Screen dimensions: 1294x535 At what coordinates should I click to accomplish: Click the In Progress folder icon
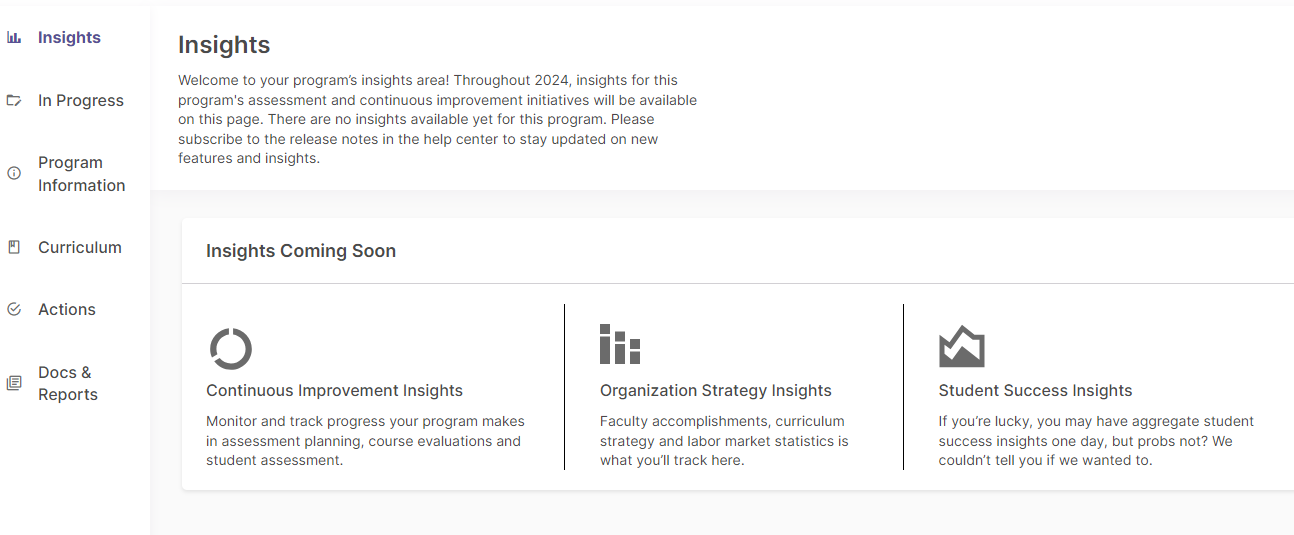pyautogui.click(x=14, y=100)
